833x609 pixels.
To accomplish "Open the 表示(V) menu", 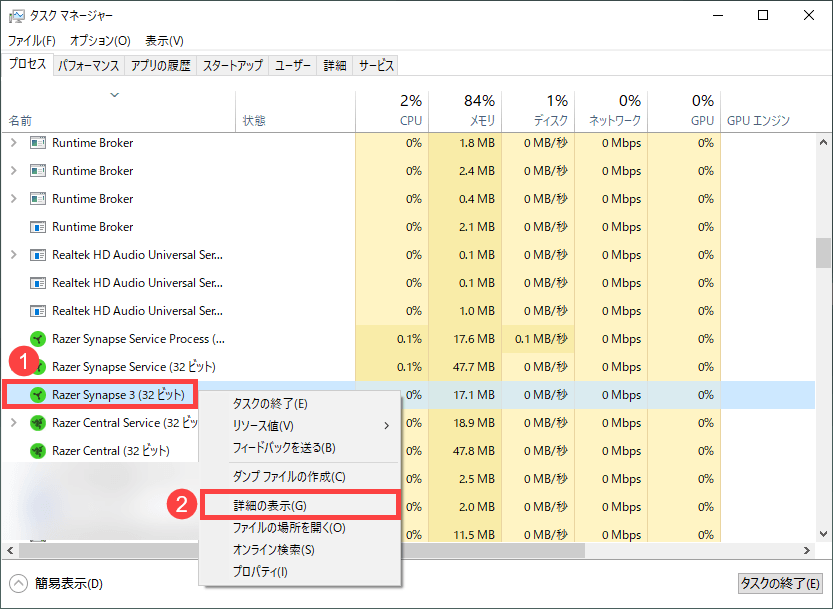I will click(164, 41).
